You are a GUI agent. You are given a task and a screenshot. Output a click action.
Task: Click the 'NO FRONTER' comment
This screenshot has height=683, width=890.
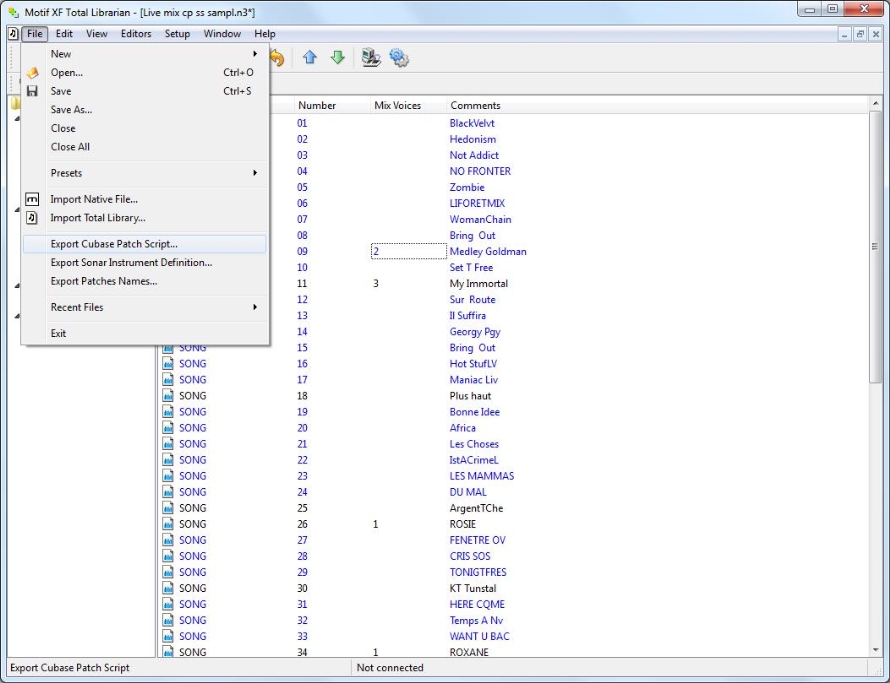[480, 171]
